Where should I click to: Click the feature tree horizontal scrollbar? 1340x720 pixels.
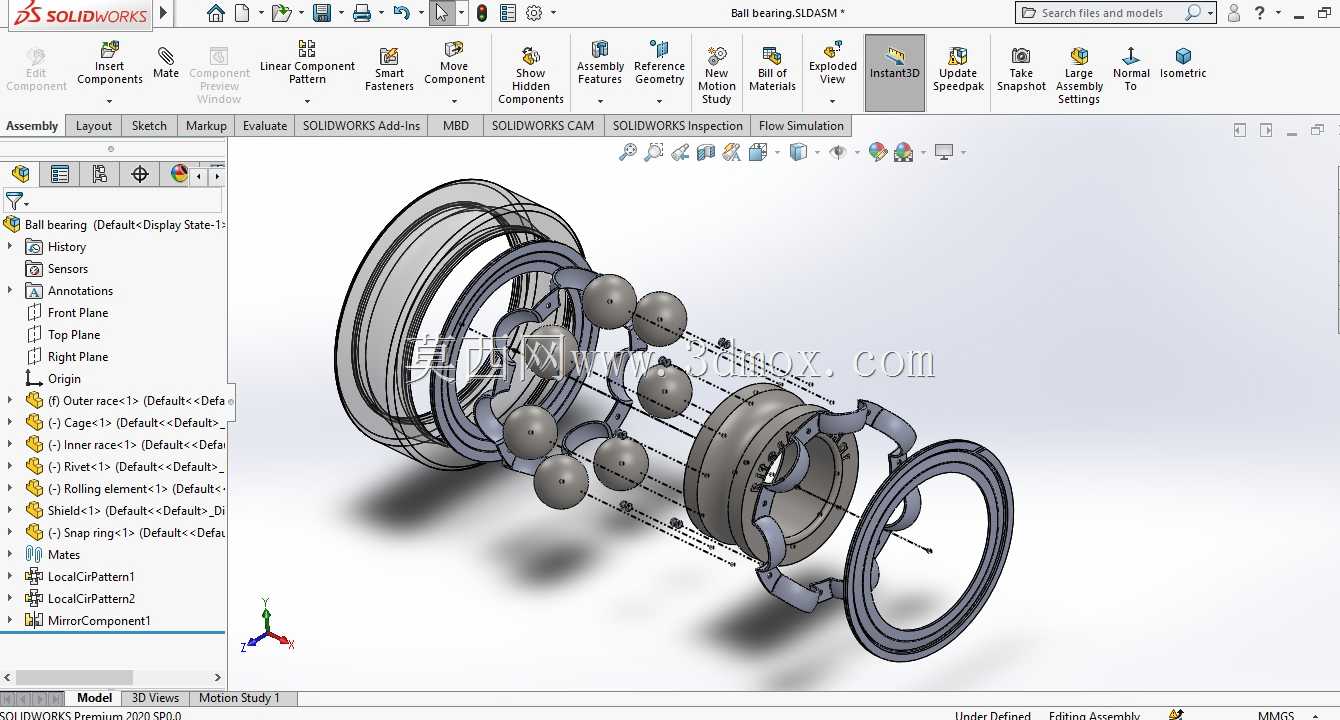click(x=74, y=677)
